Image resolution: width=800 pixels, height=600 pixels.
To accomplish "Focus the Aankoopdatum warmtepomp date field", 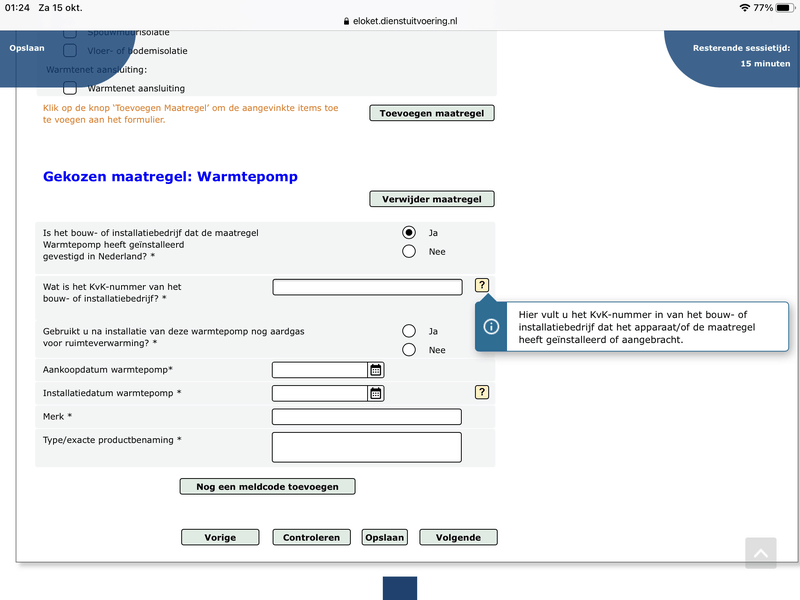I will (320, 370).
